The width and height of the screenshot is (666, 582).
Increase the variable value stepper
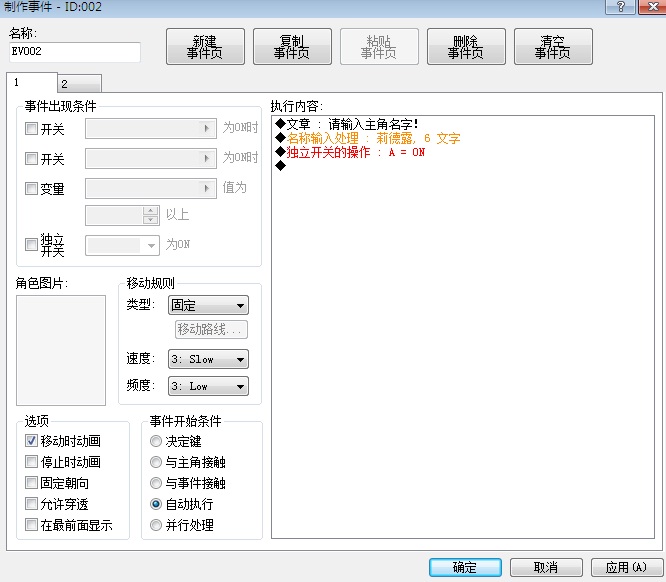tap(150, 211)
